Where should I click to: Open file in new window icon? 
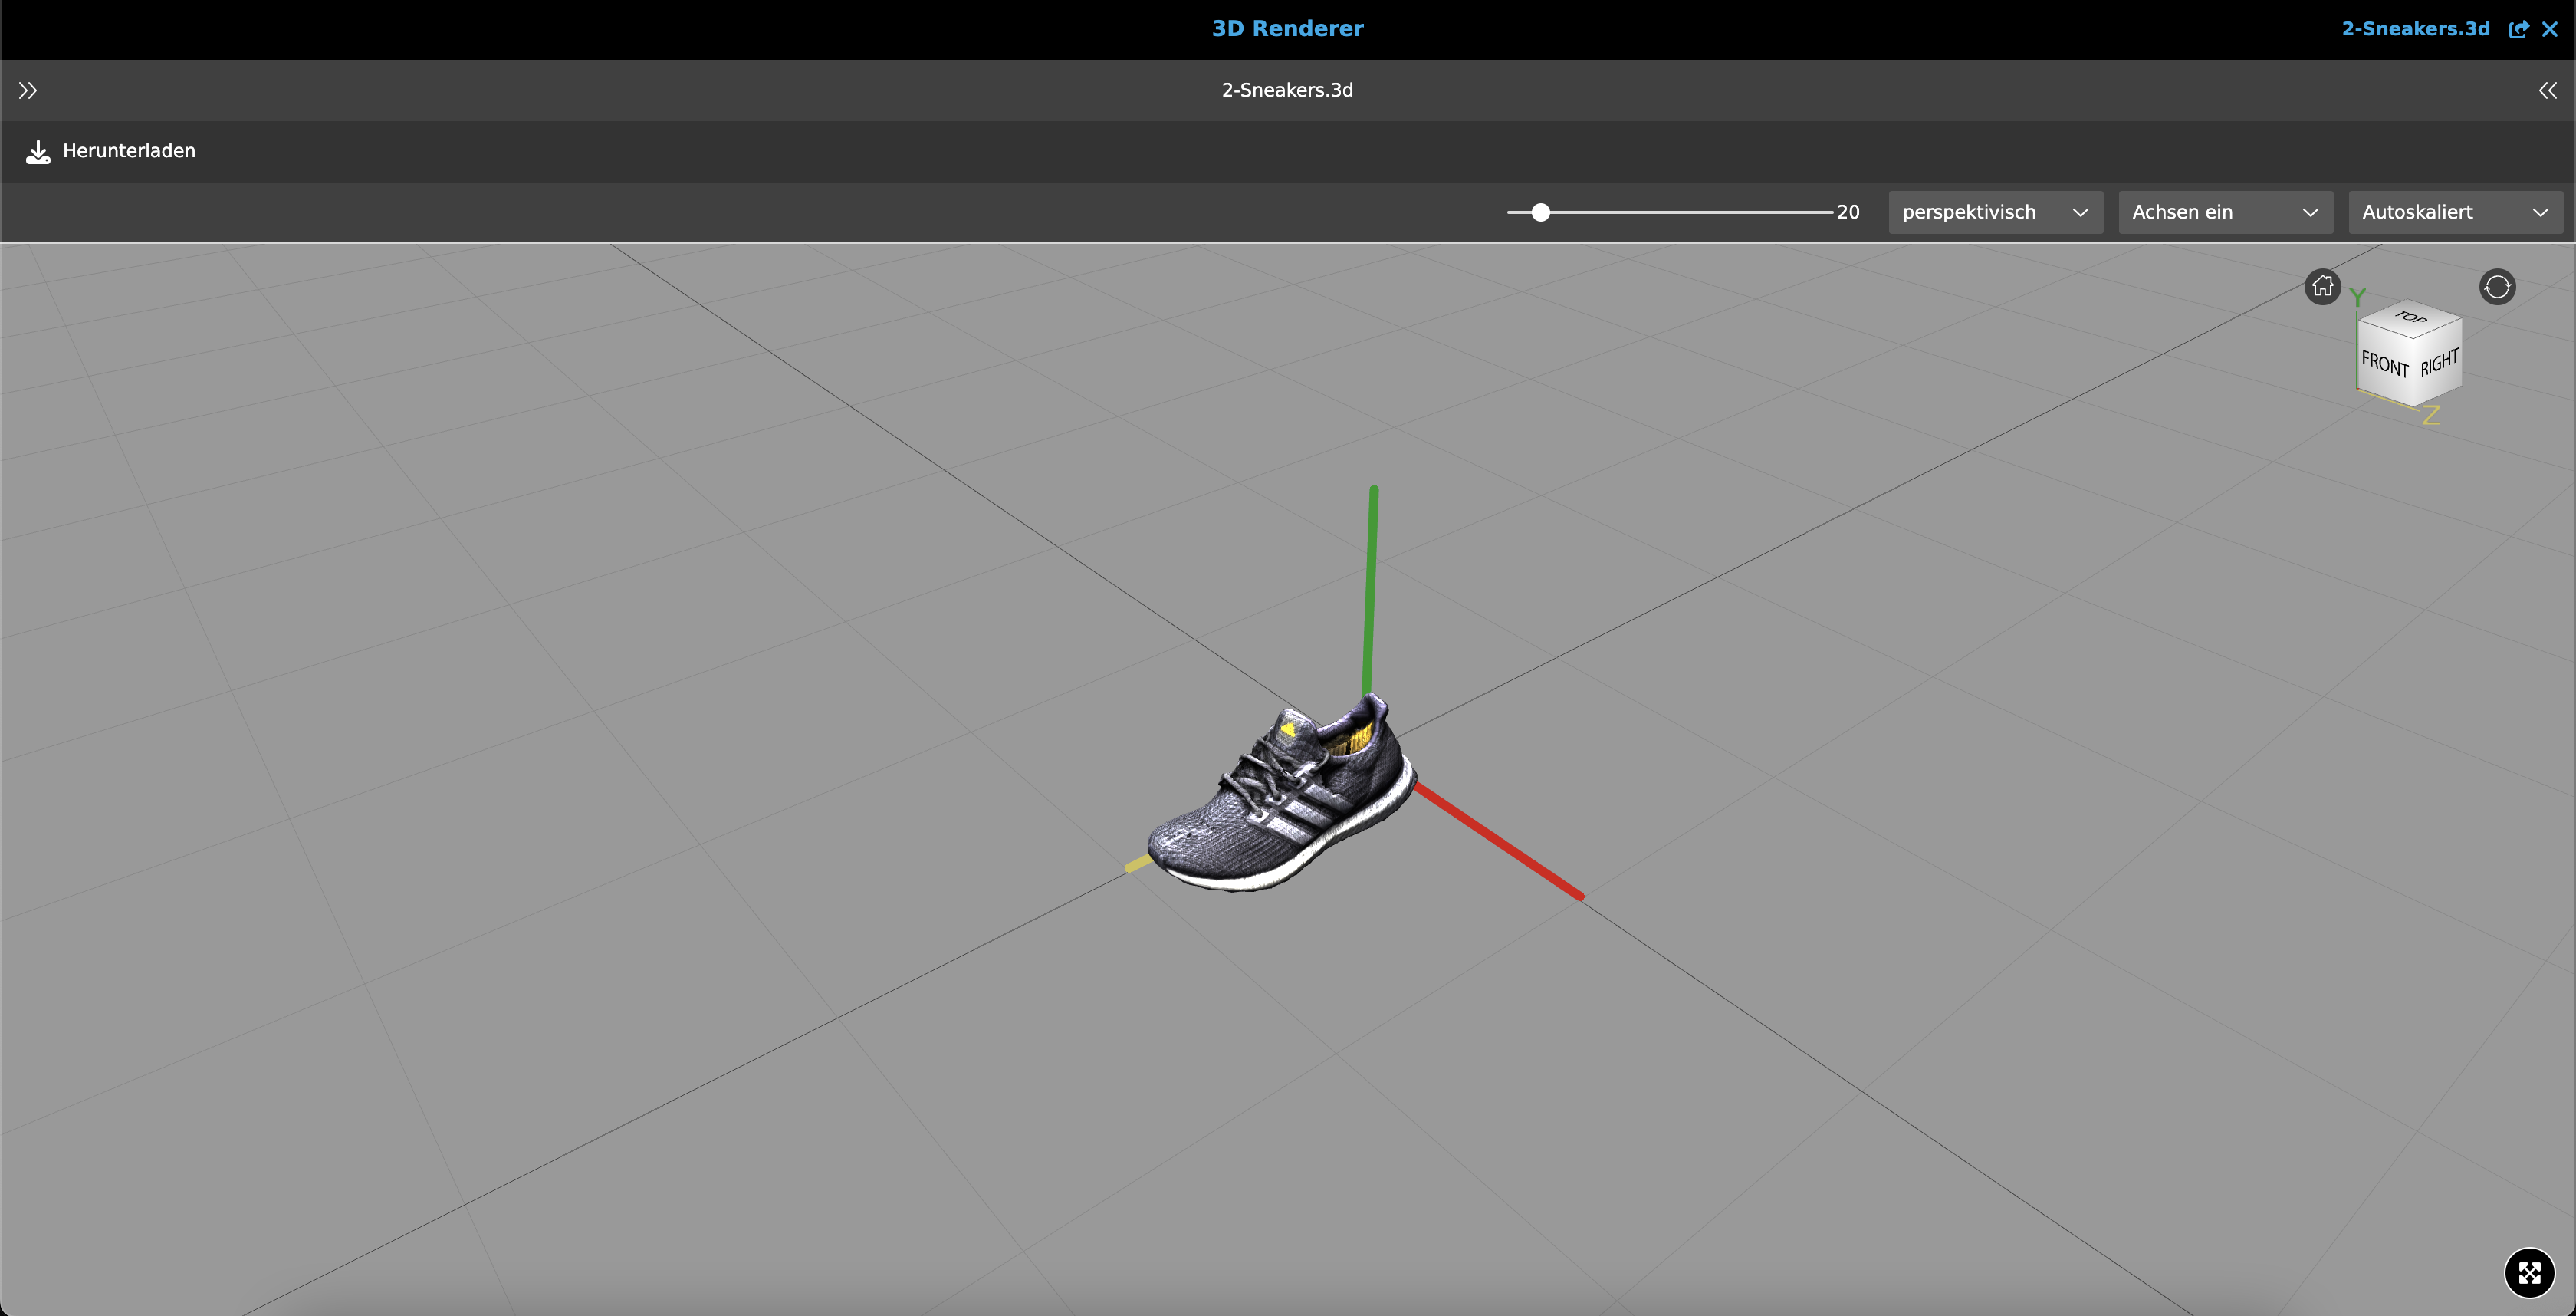click(2518, 29)
